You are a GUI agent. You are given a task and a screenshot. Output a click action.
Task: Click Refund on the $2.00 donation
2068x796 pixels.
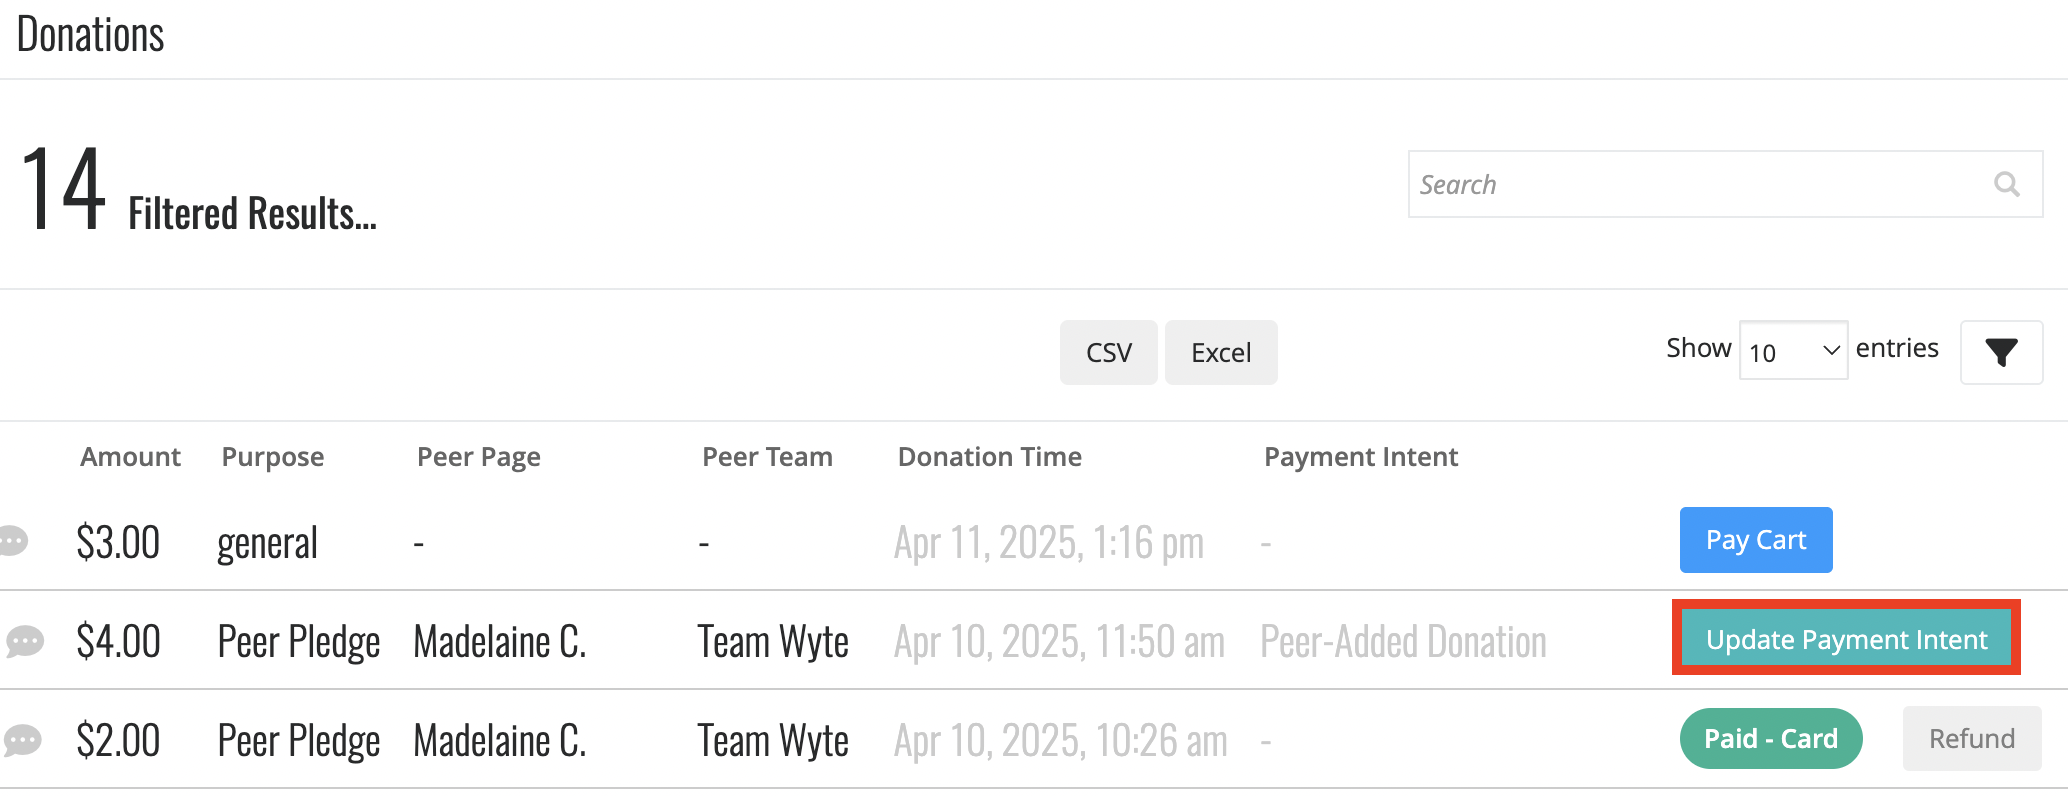1971,738
